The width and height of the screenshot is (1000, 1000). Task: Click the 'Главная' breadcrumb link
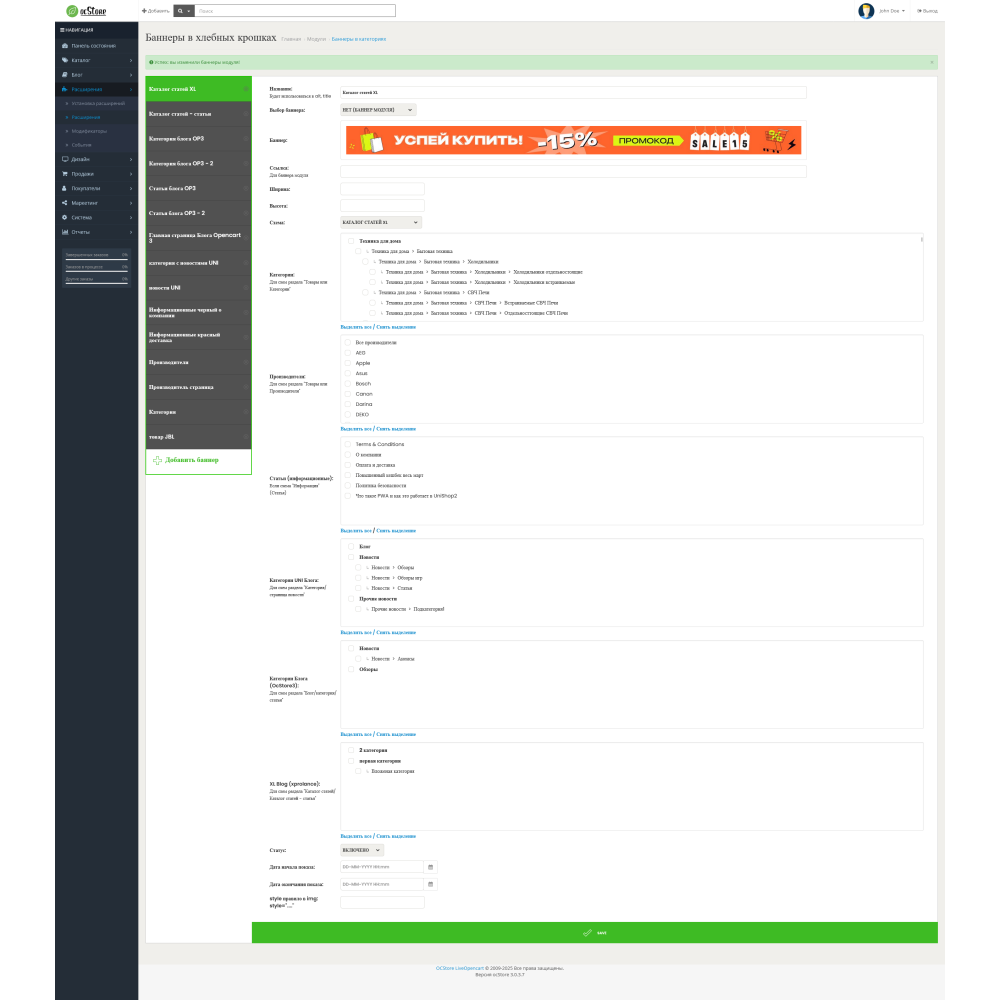pos(291,39)
